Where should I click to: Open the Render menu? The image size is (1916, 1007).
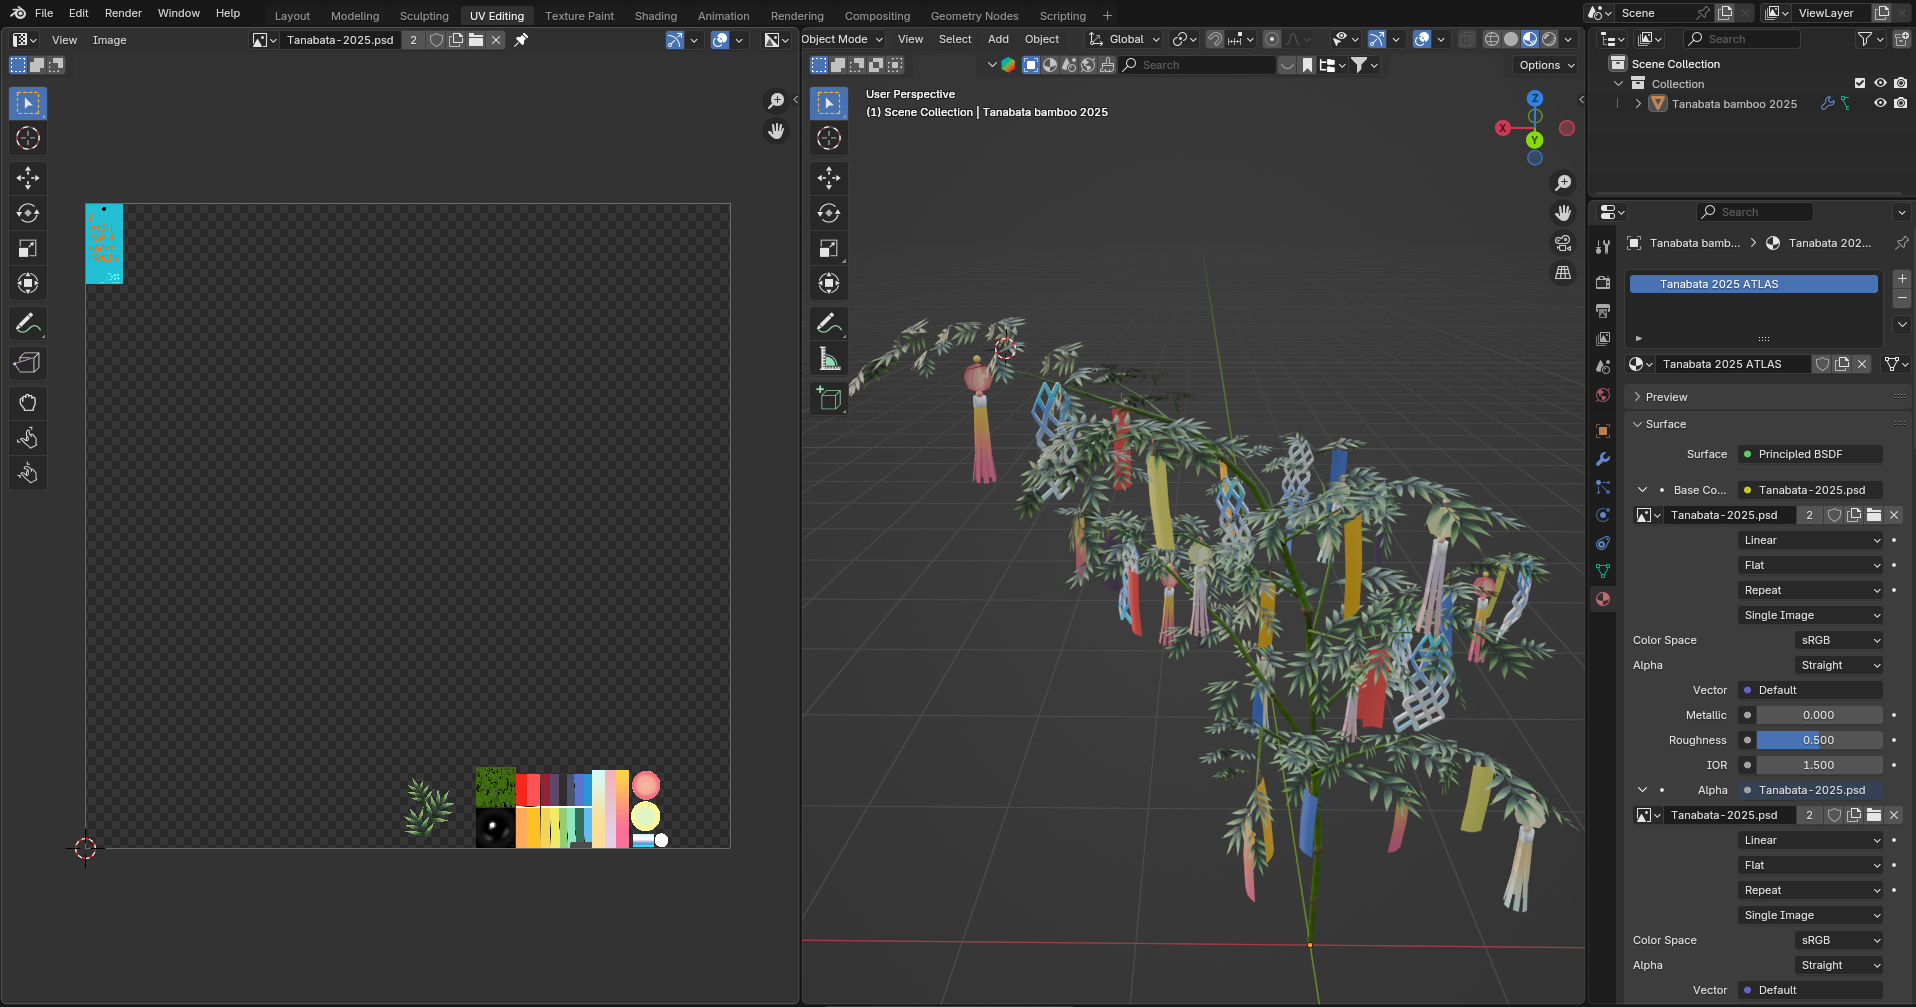pyautogui.click(x=123, y=13)
